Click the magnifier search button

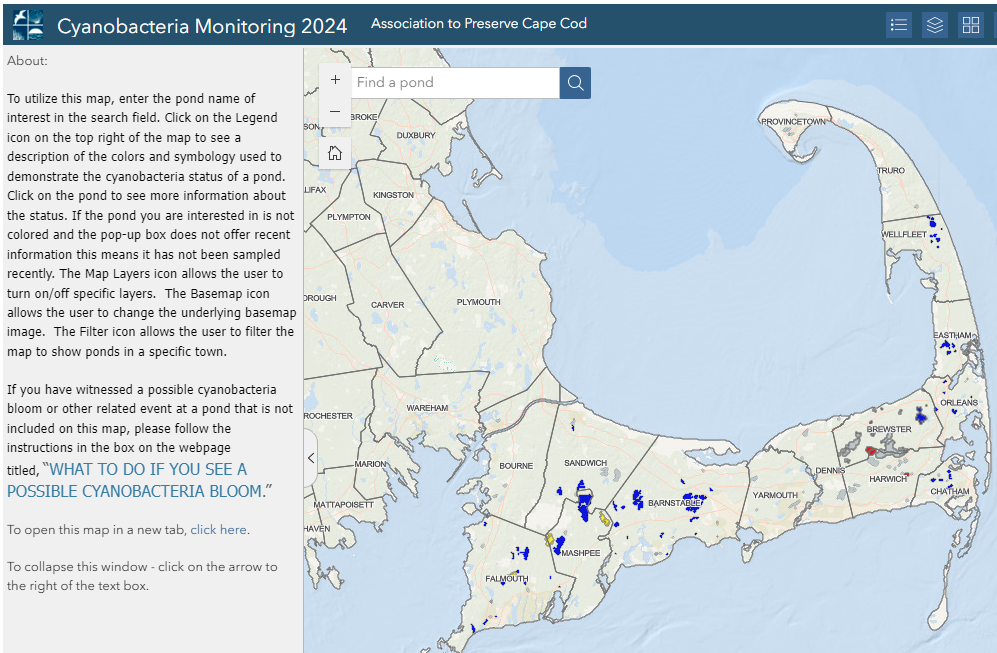(x=575, y=83)
